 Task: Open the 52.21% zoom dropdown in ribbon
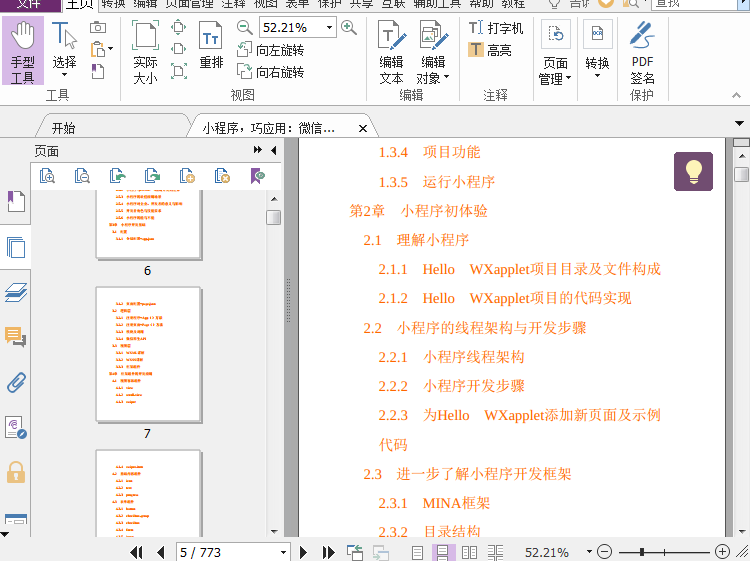pyautogui.click(x=329, y=28)
